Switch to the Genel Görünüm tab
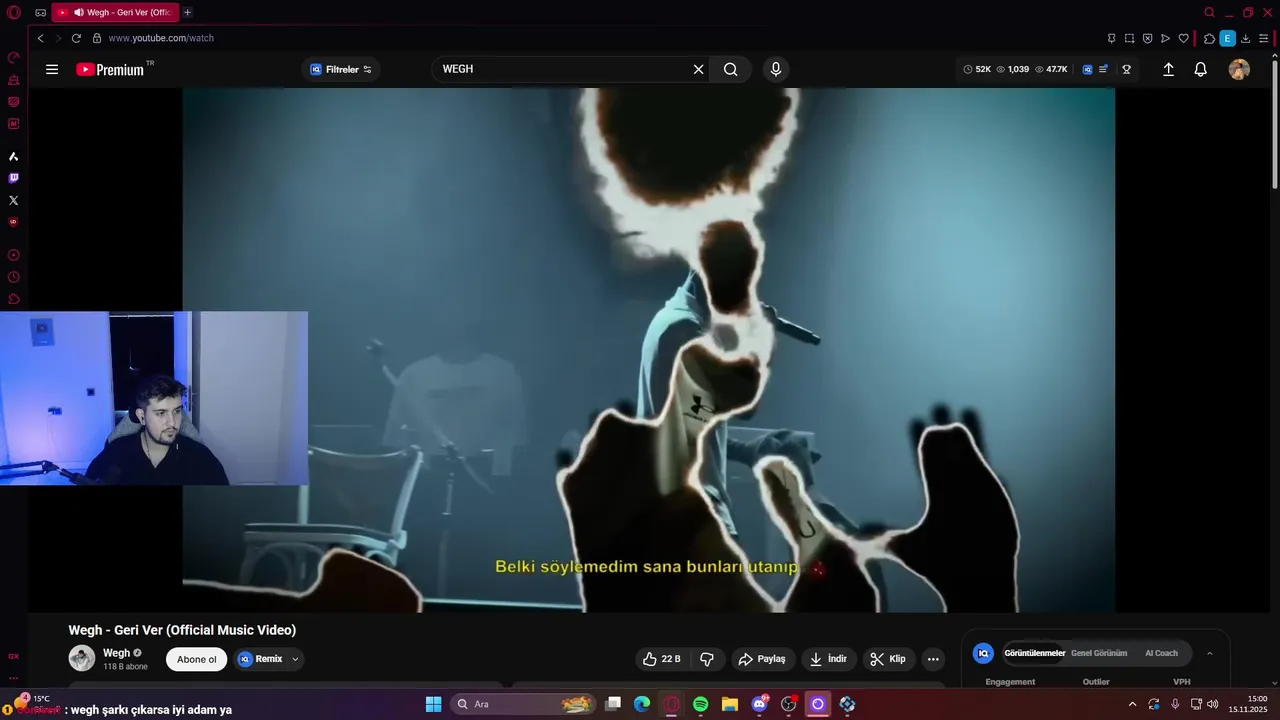Viewport: 1280px width, 720px height. pos(1099,653)
